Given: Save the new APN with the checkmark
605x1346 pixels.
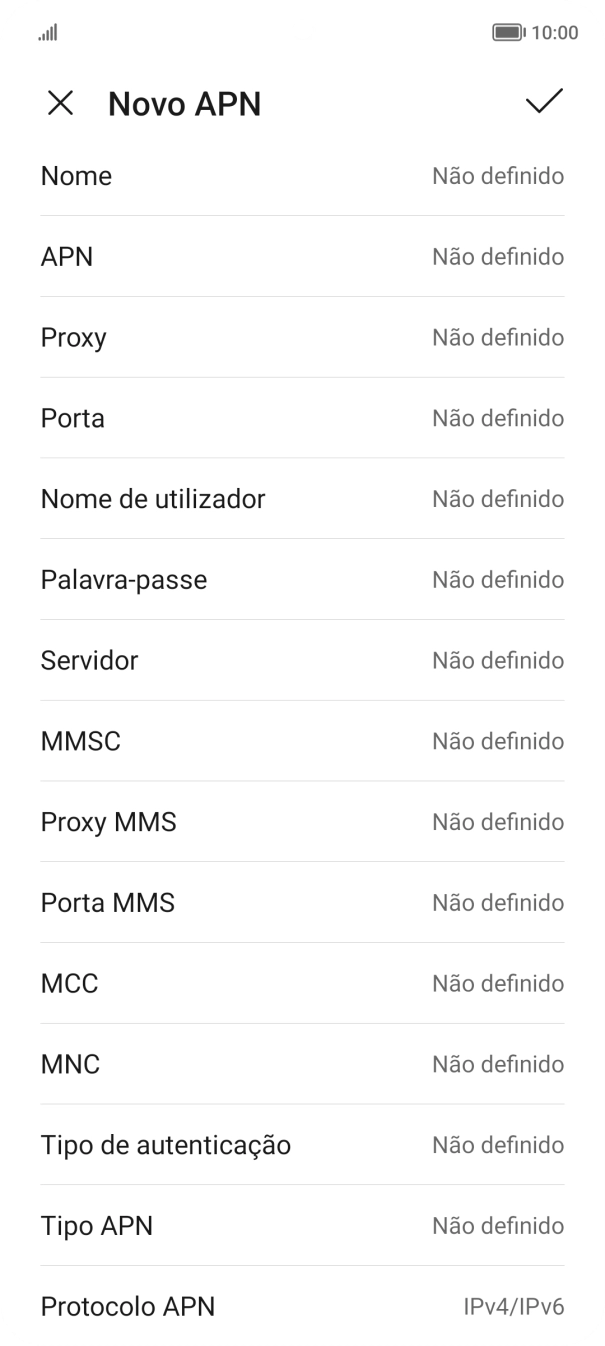Looking at the screenshot, I should [x=543, y=103].
